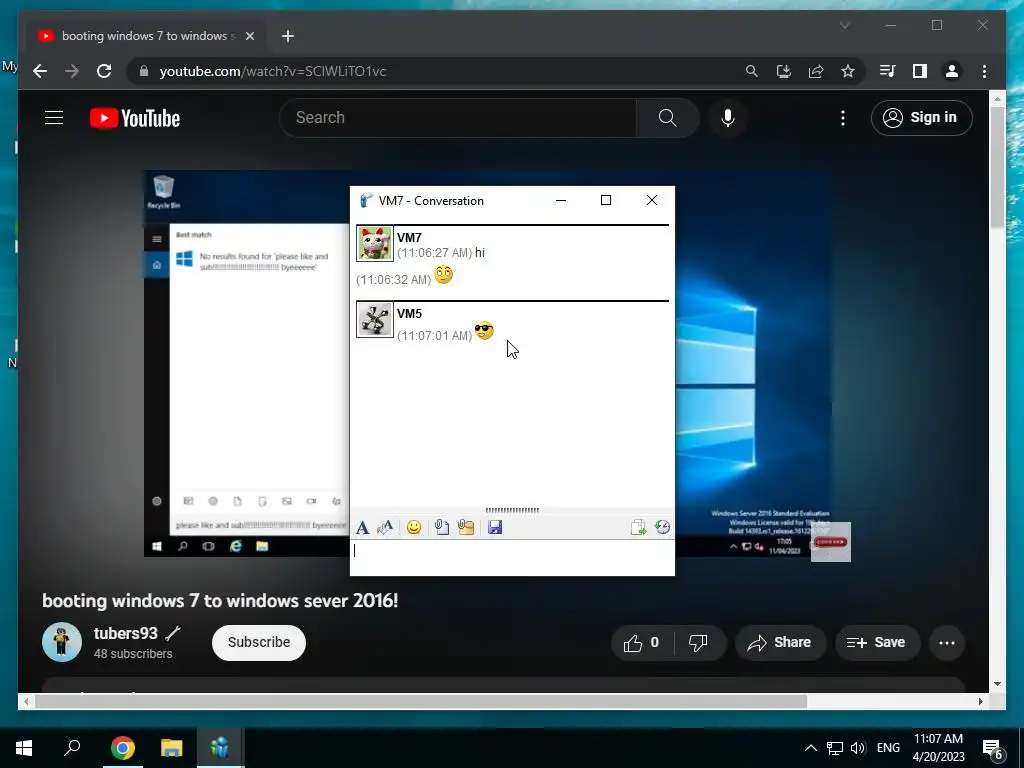Open Chrome tab search chevron
1024x768 pixels.
(x=845, y=25)
